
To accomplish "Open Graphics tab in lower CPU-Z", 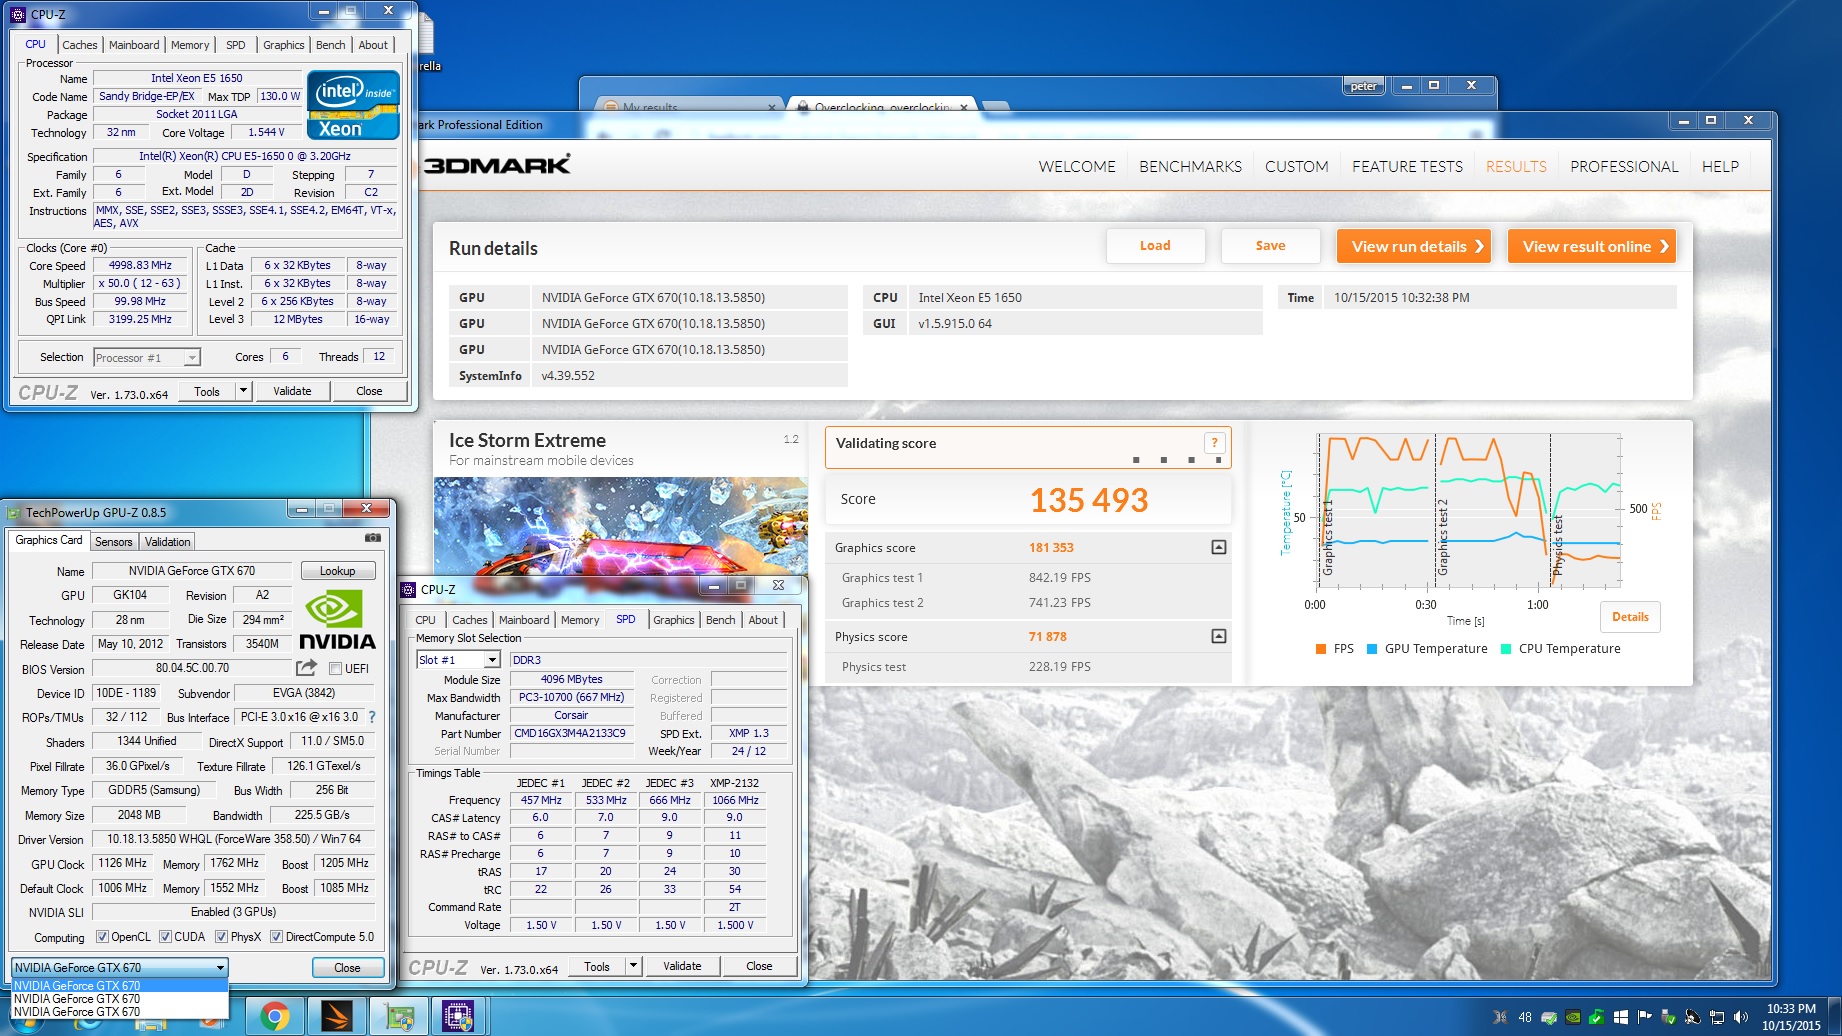I will (x=674, y=620).
